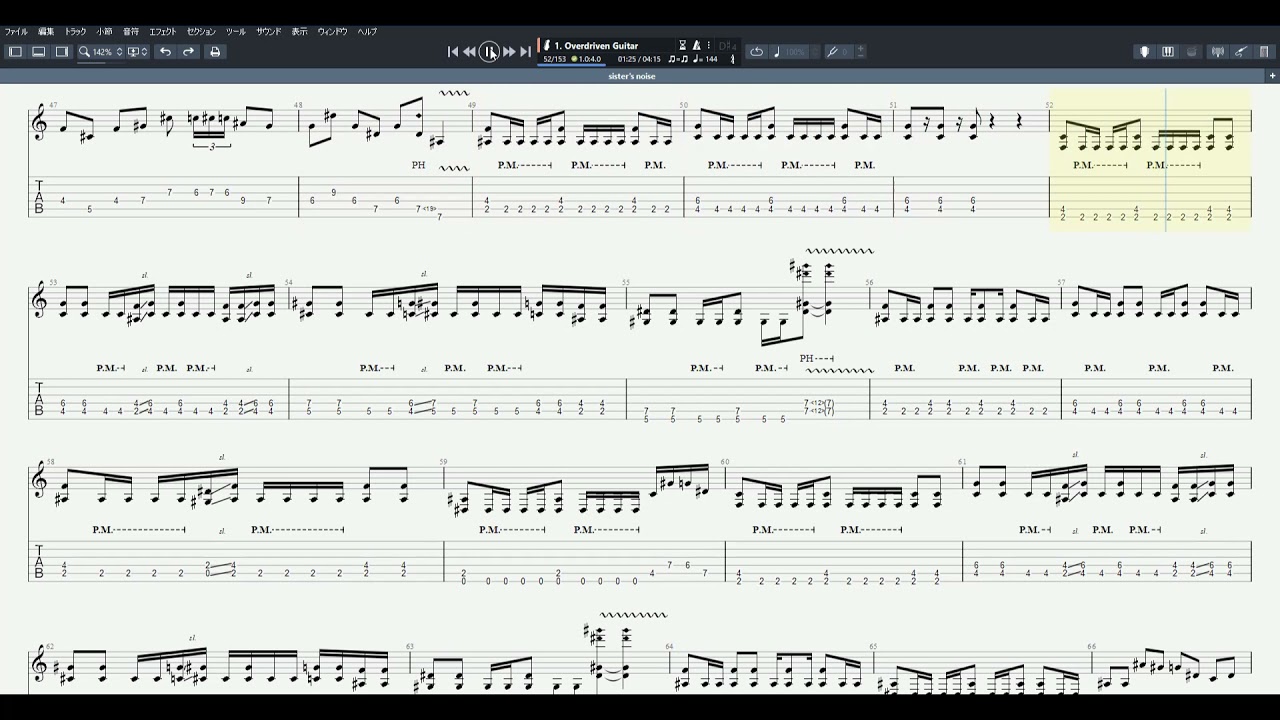Open the 小節 menu
Viewport: 1280px width, 720px height.
tap(104, 32)
